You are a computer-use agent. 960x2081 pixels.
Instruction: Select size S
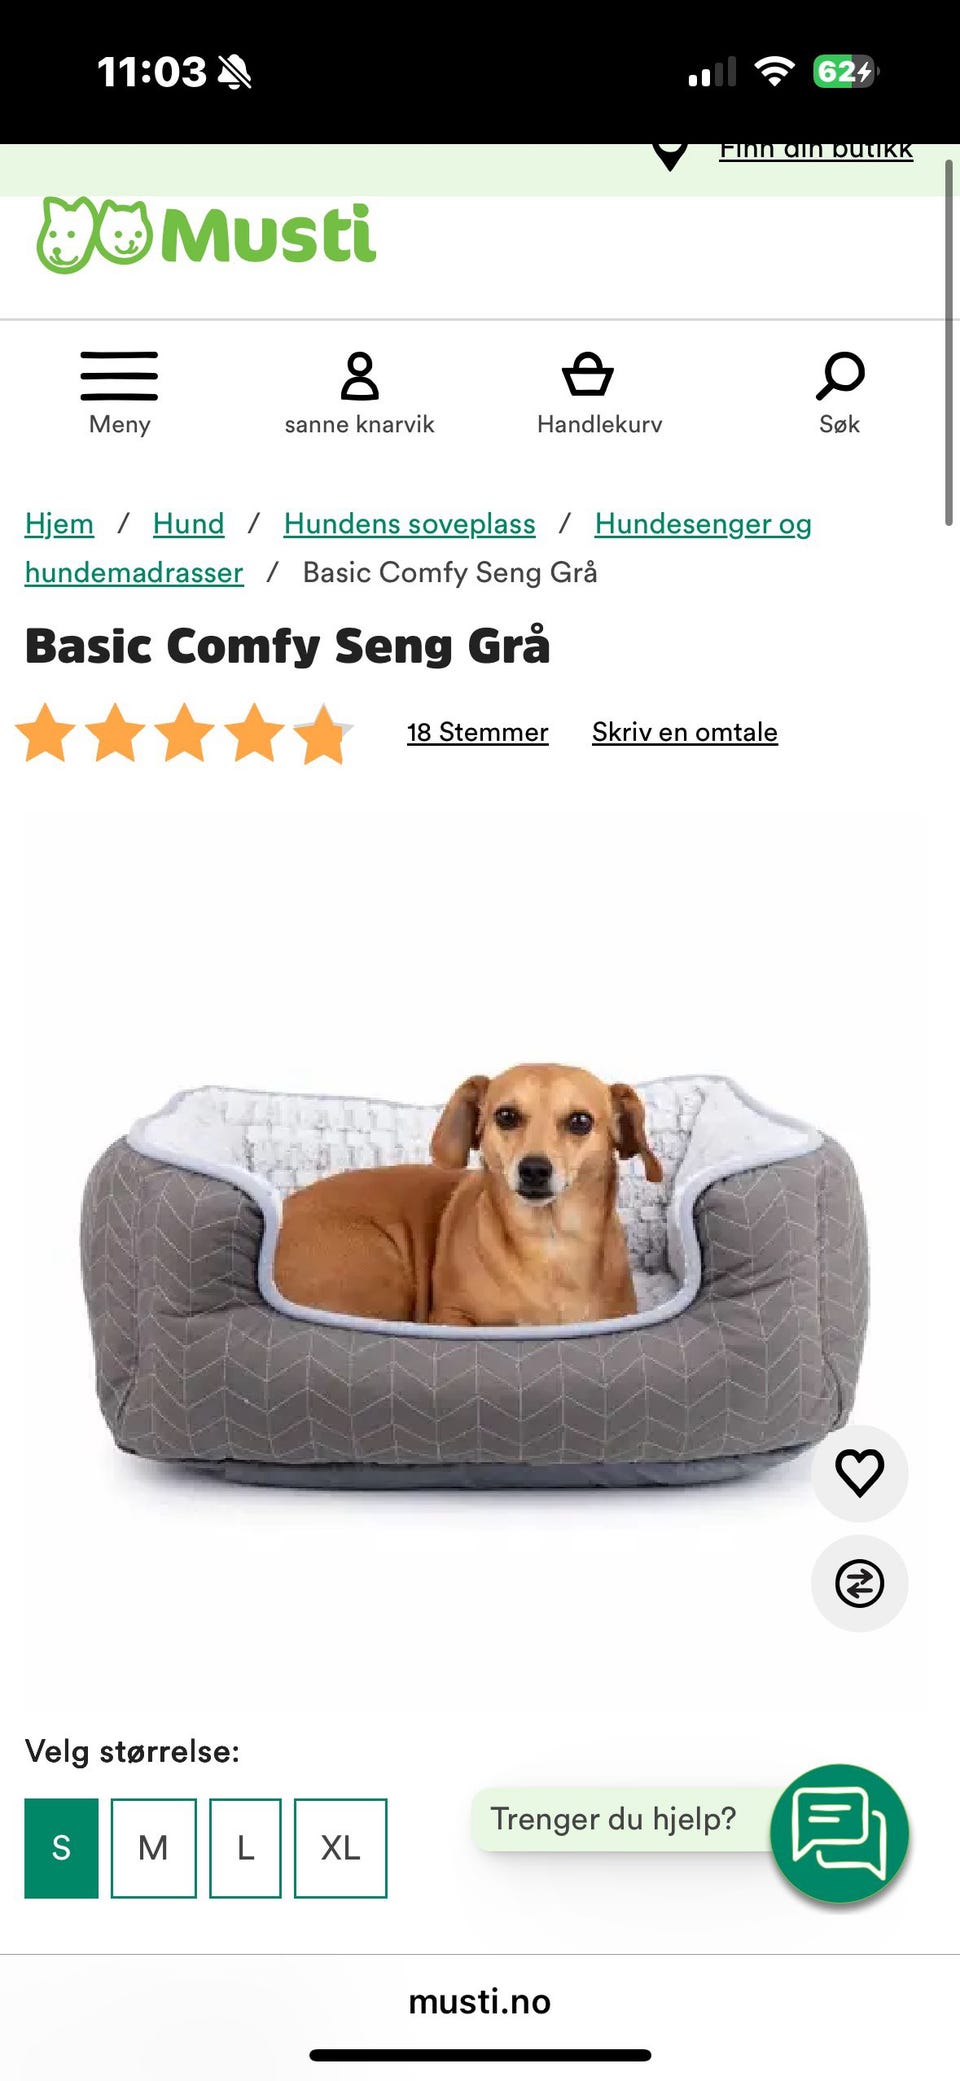click(61, 1848)
